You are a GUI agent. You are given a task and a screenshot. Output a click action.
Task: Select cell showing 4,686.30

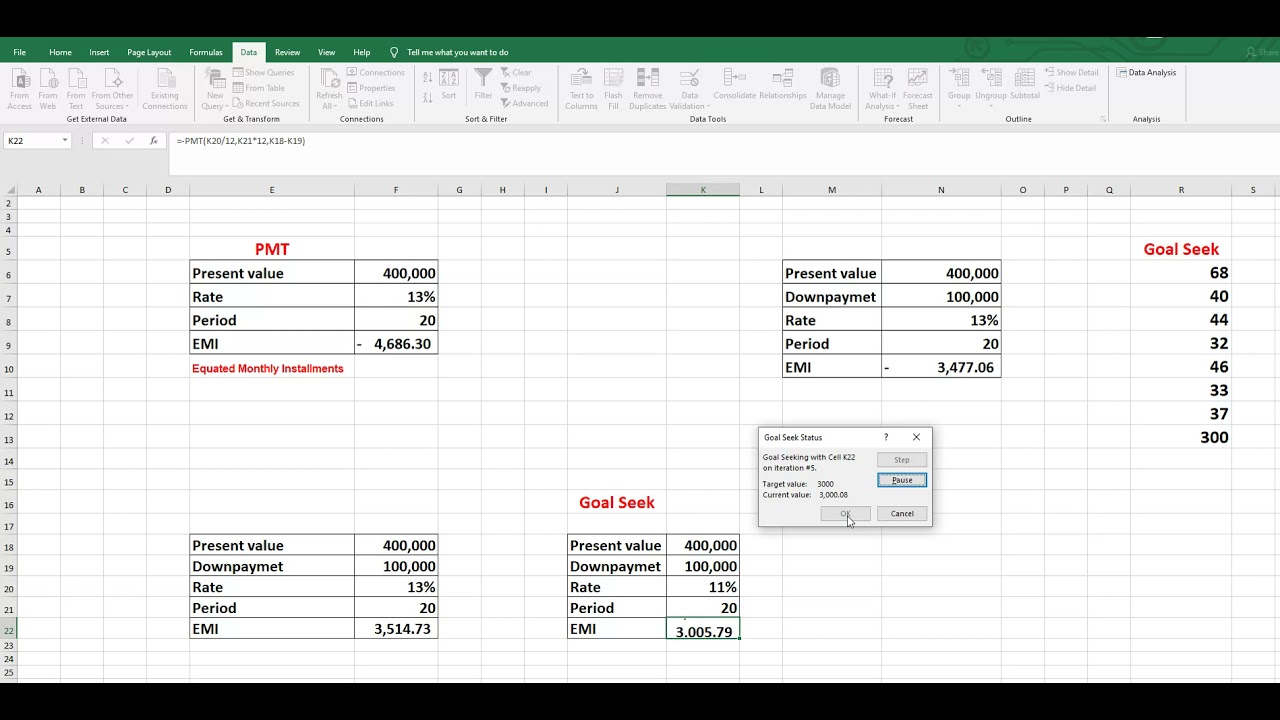[396, 344]
